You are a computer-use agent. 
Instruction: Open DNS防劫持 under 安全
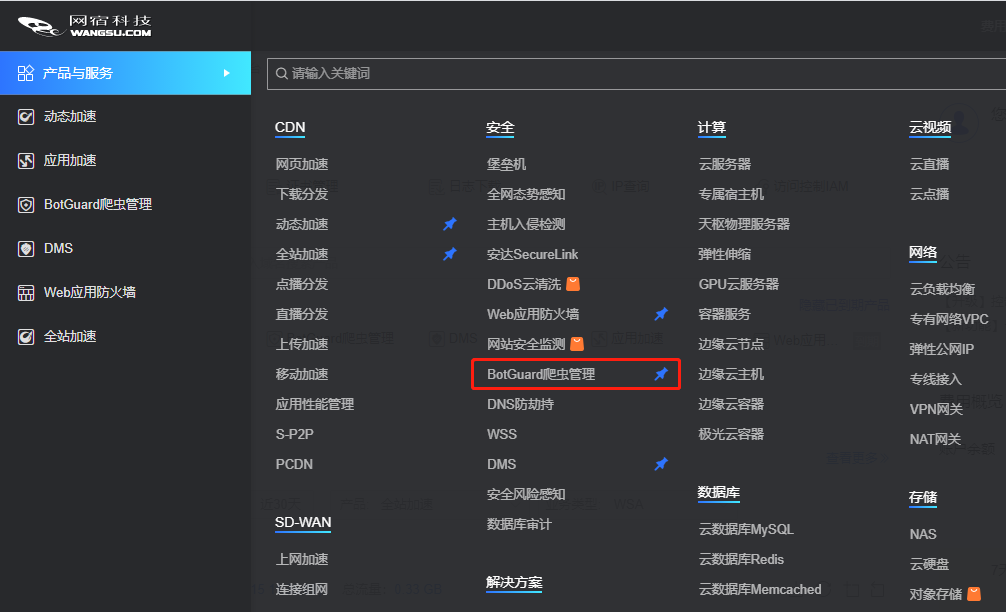tap(520, 404)
